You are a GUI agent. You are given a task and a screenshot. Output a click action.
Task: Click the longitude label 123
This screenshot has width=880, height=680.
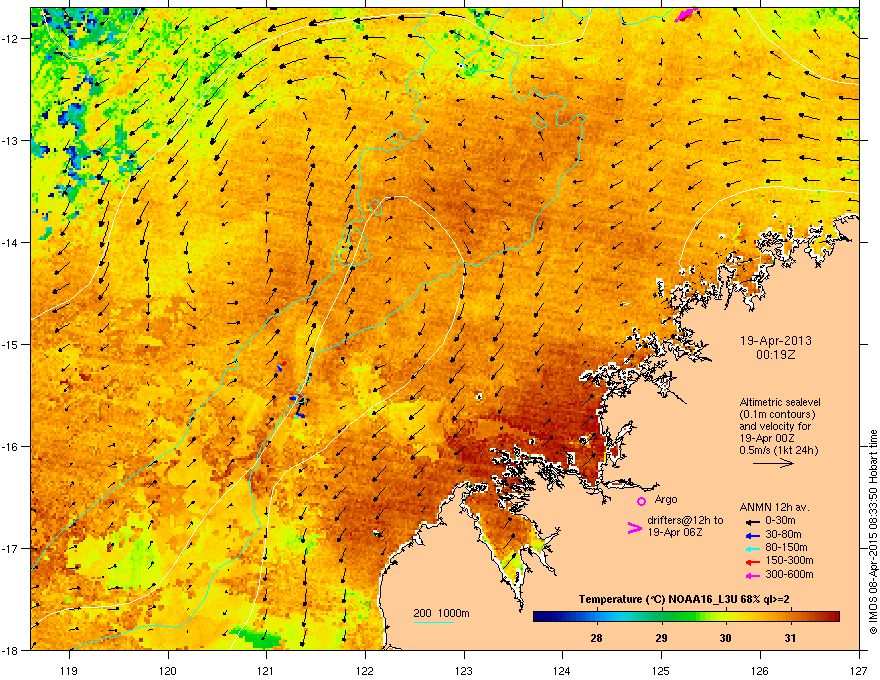464,670
